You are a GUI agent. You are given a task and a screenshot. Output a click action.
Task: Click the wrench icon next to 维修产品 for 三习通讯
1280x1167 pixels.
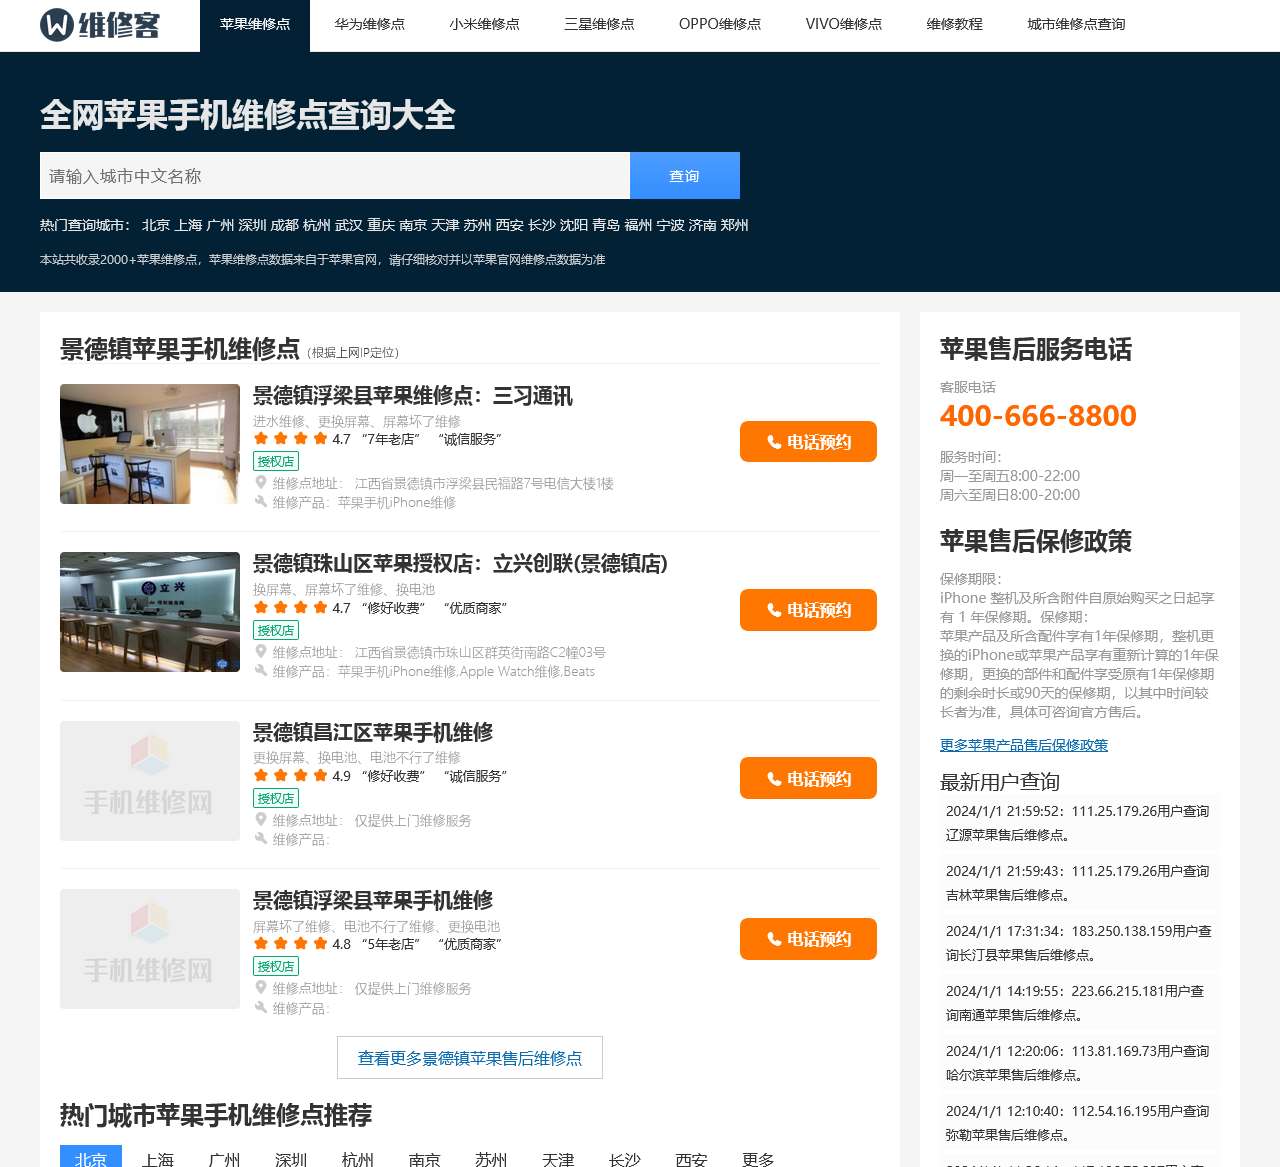(260, 503)
